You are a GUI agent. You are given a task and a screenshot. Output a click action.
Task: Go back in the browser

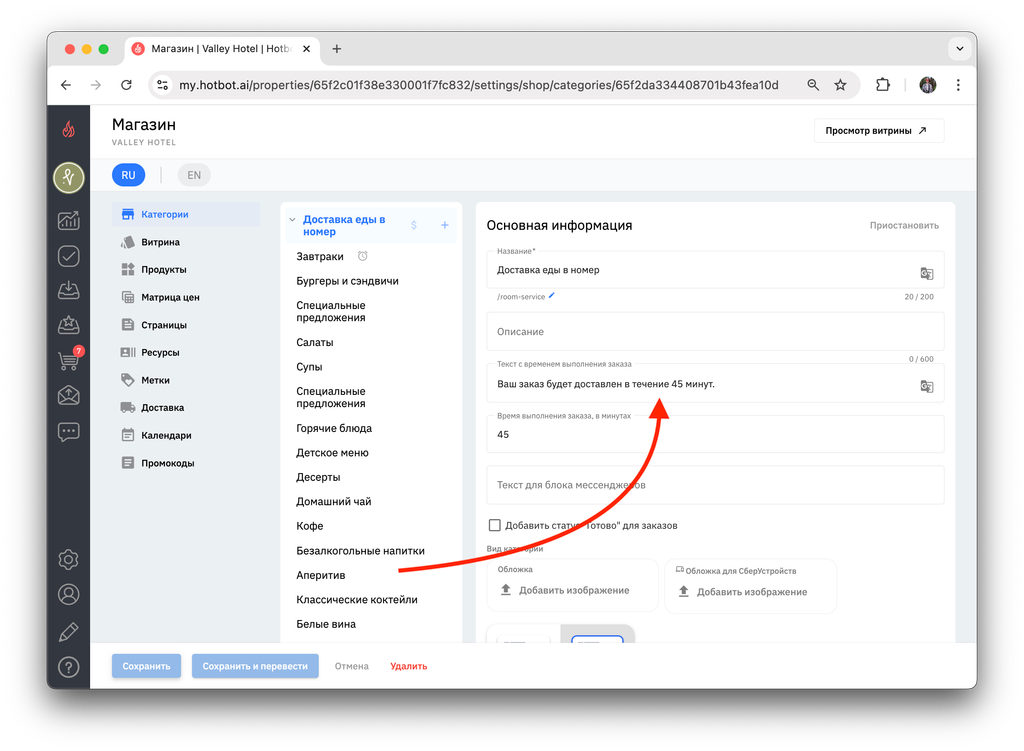pyautogui.click(x=66, y=85)
